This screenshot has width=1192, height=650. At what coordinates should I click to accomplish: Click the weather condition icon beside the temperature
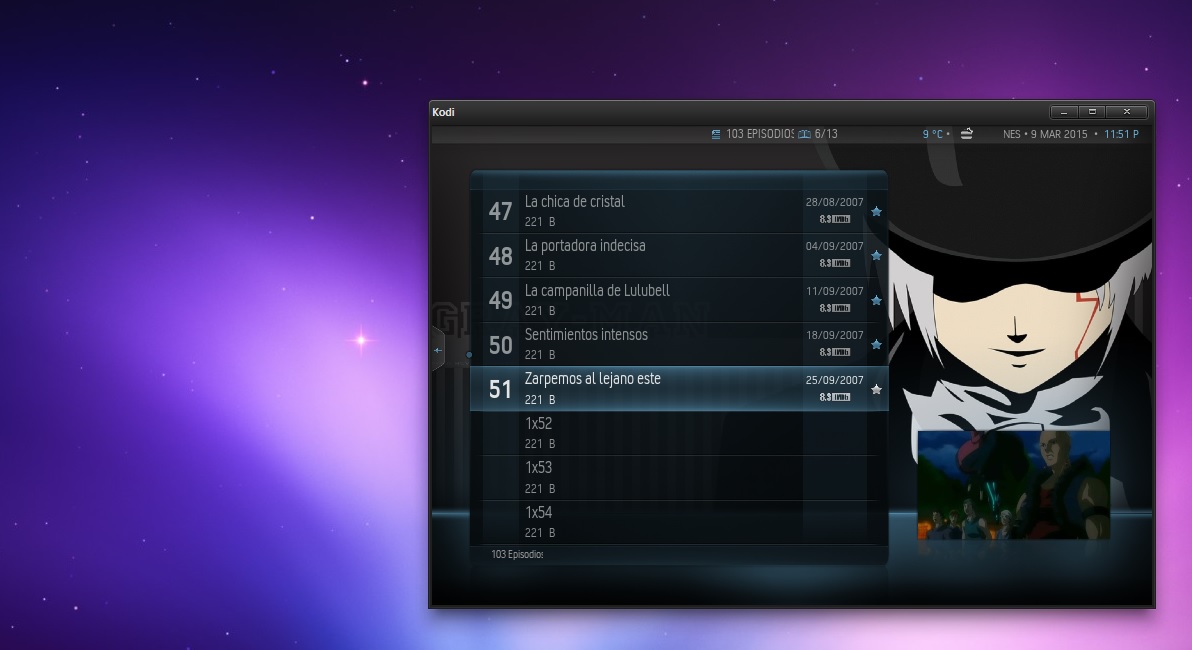966,132
